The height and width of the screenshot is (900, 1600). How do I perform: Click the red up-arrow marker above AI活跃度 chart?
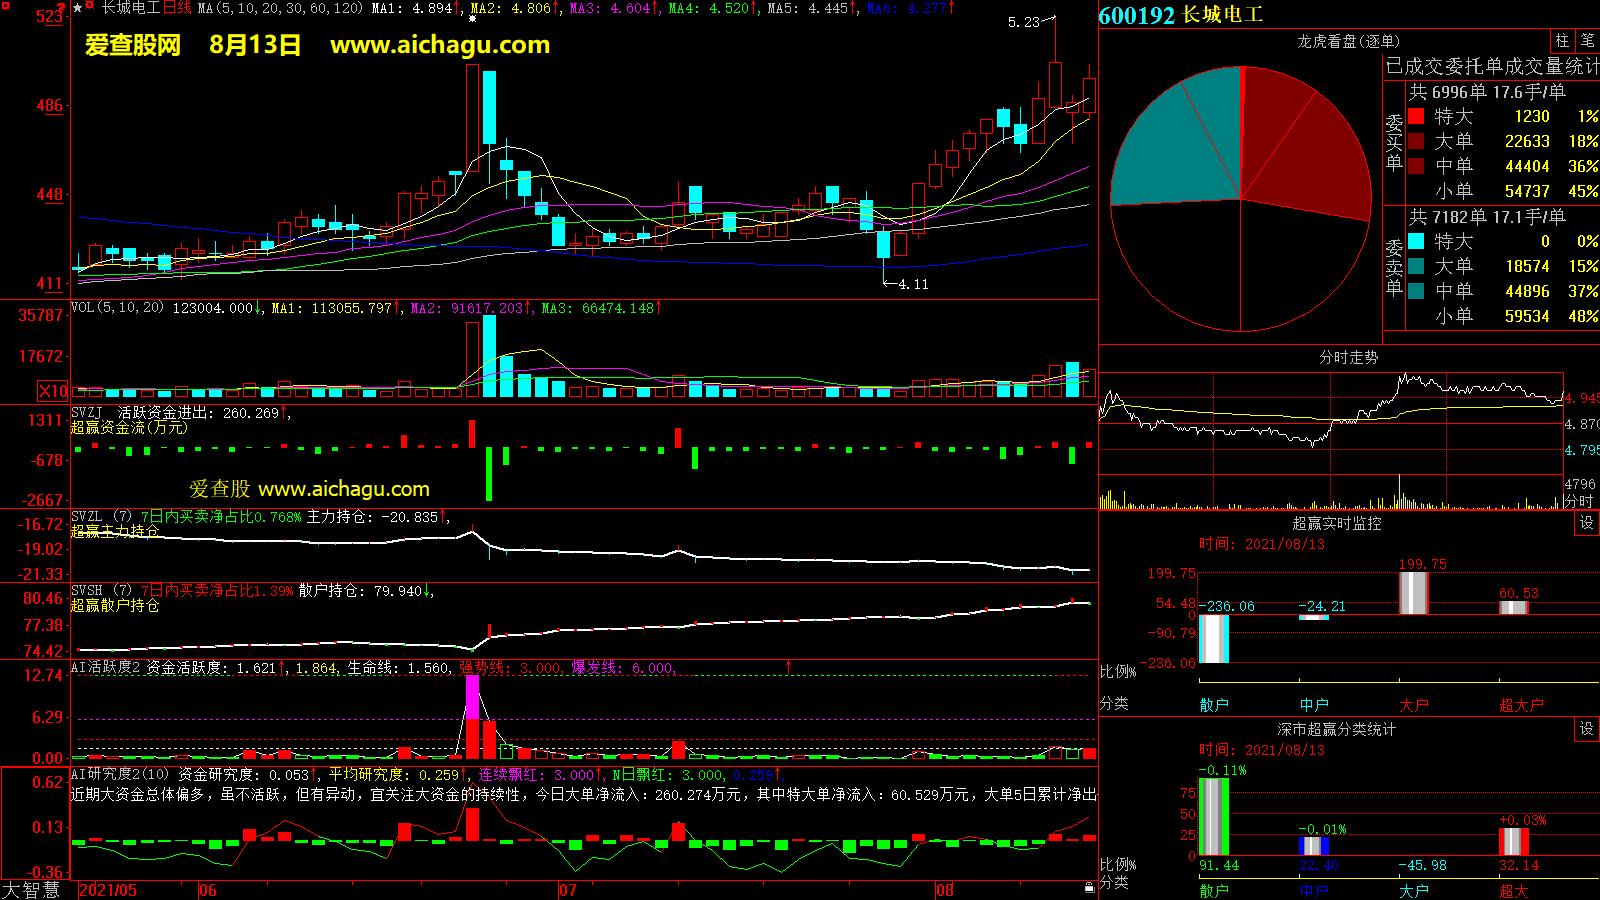click(788, 666)
